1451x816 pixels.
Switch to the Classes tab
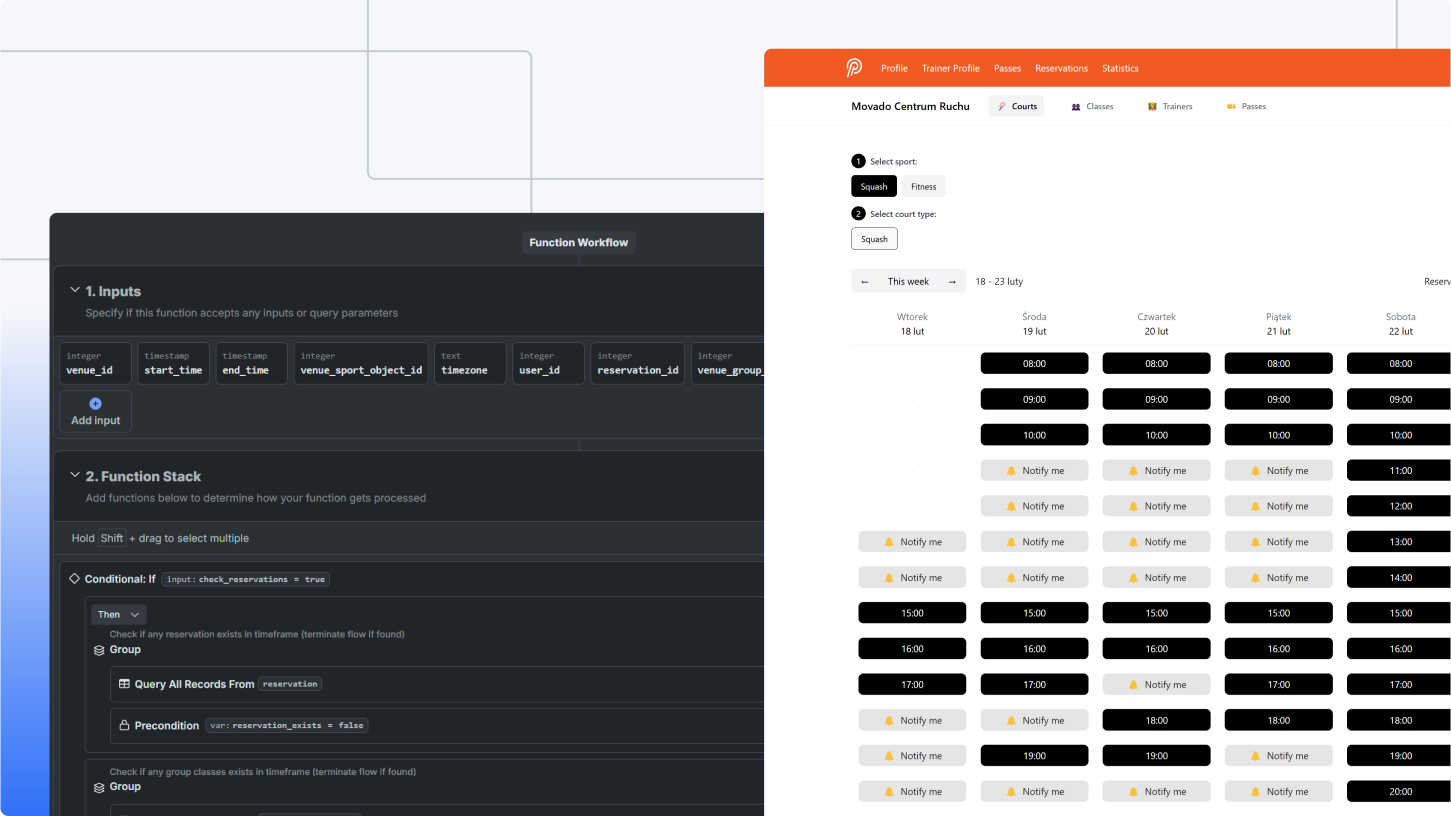[x=1091, y=107]
